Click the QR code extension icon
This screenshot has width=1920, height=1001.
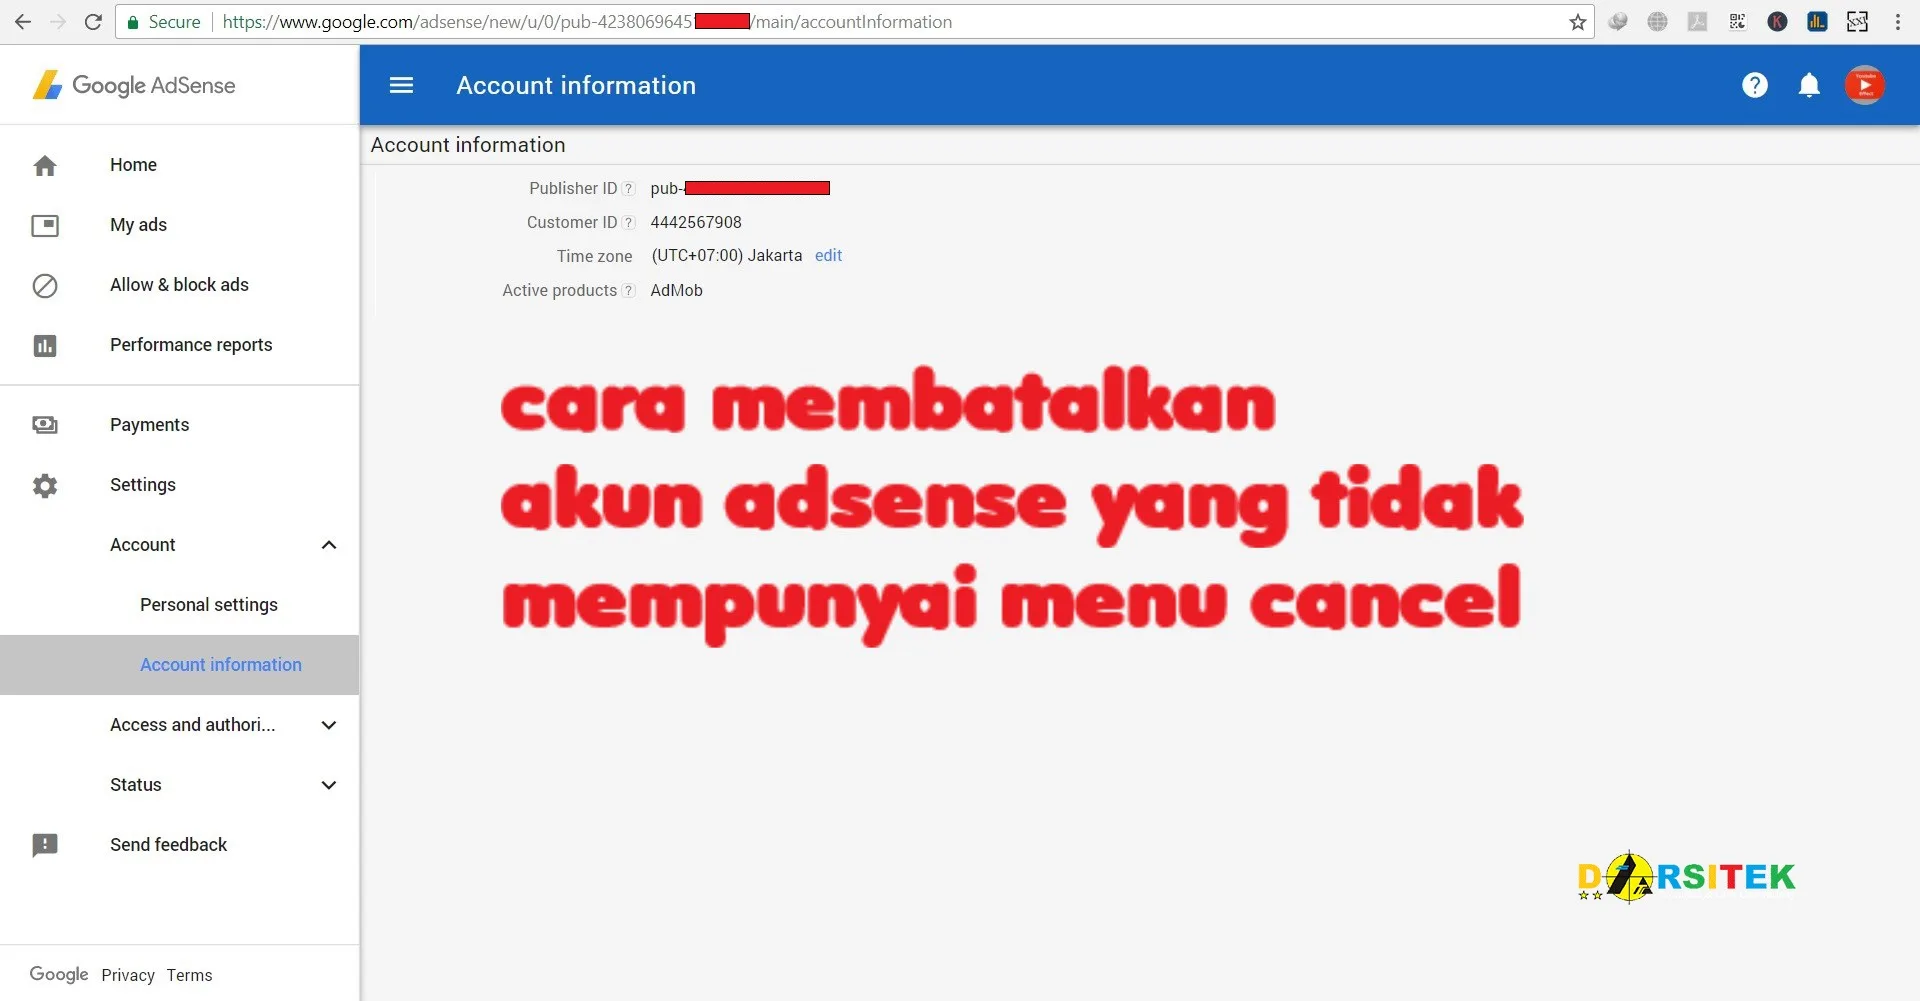1737,21
